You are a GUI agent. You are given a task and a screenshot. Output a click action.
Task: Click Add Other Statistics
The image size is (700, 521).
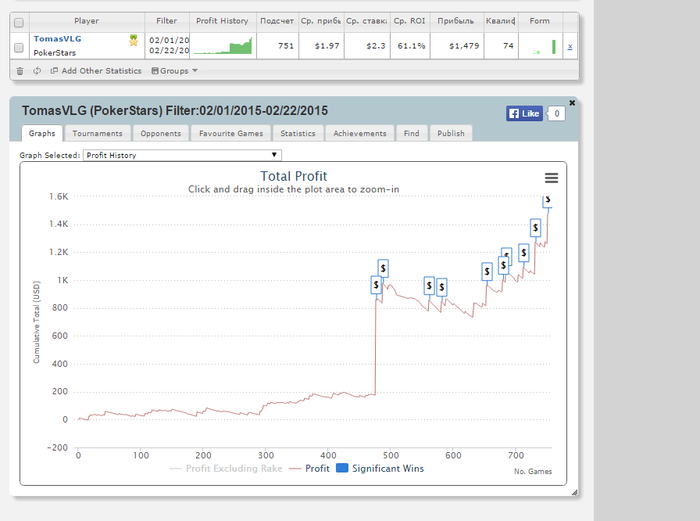pos(96,71)
